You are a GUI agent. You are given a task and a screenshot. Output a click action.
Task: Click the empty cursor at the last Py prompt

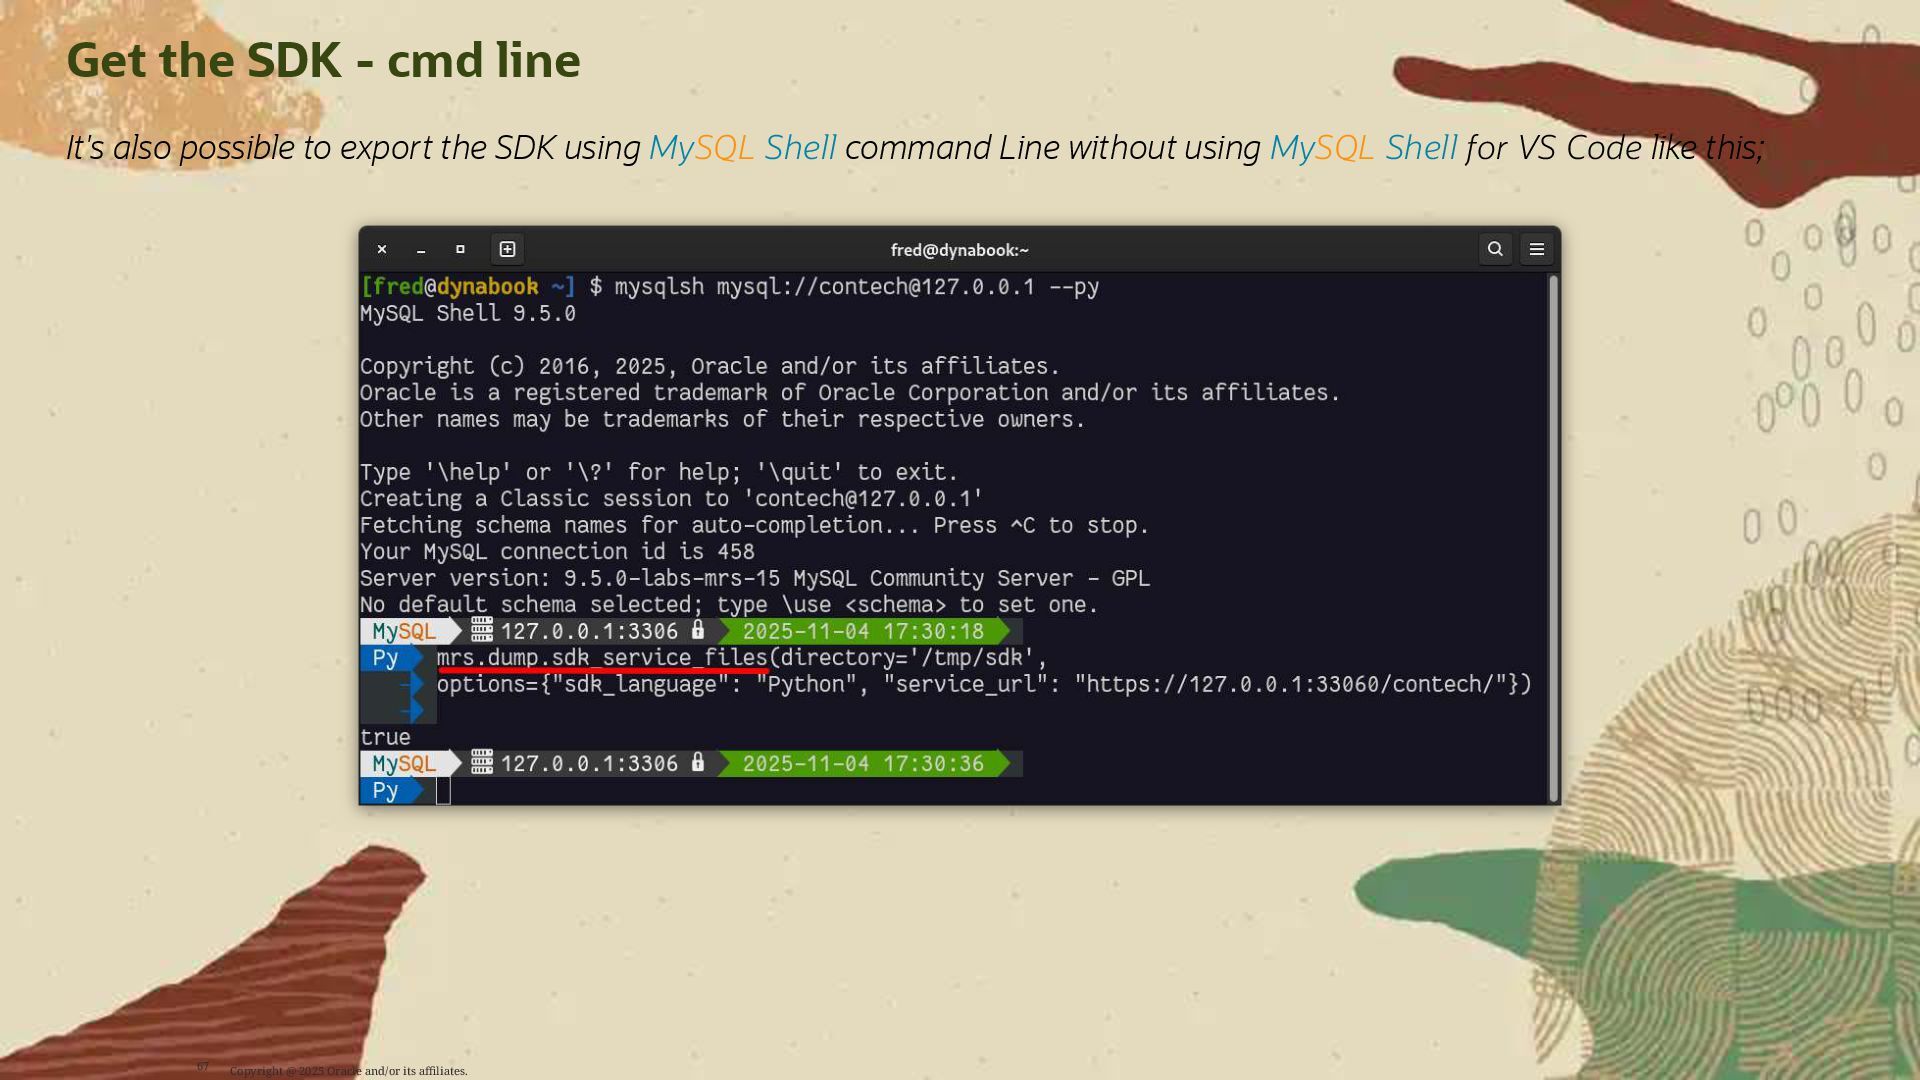pyautogui.click(x=443, y=791)
